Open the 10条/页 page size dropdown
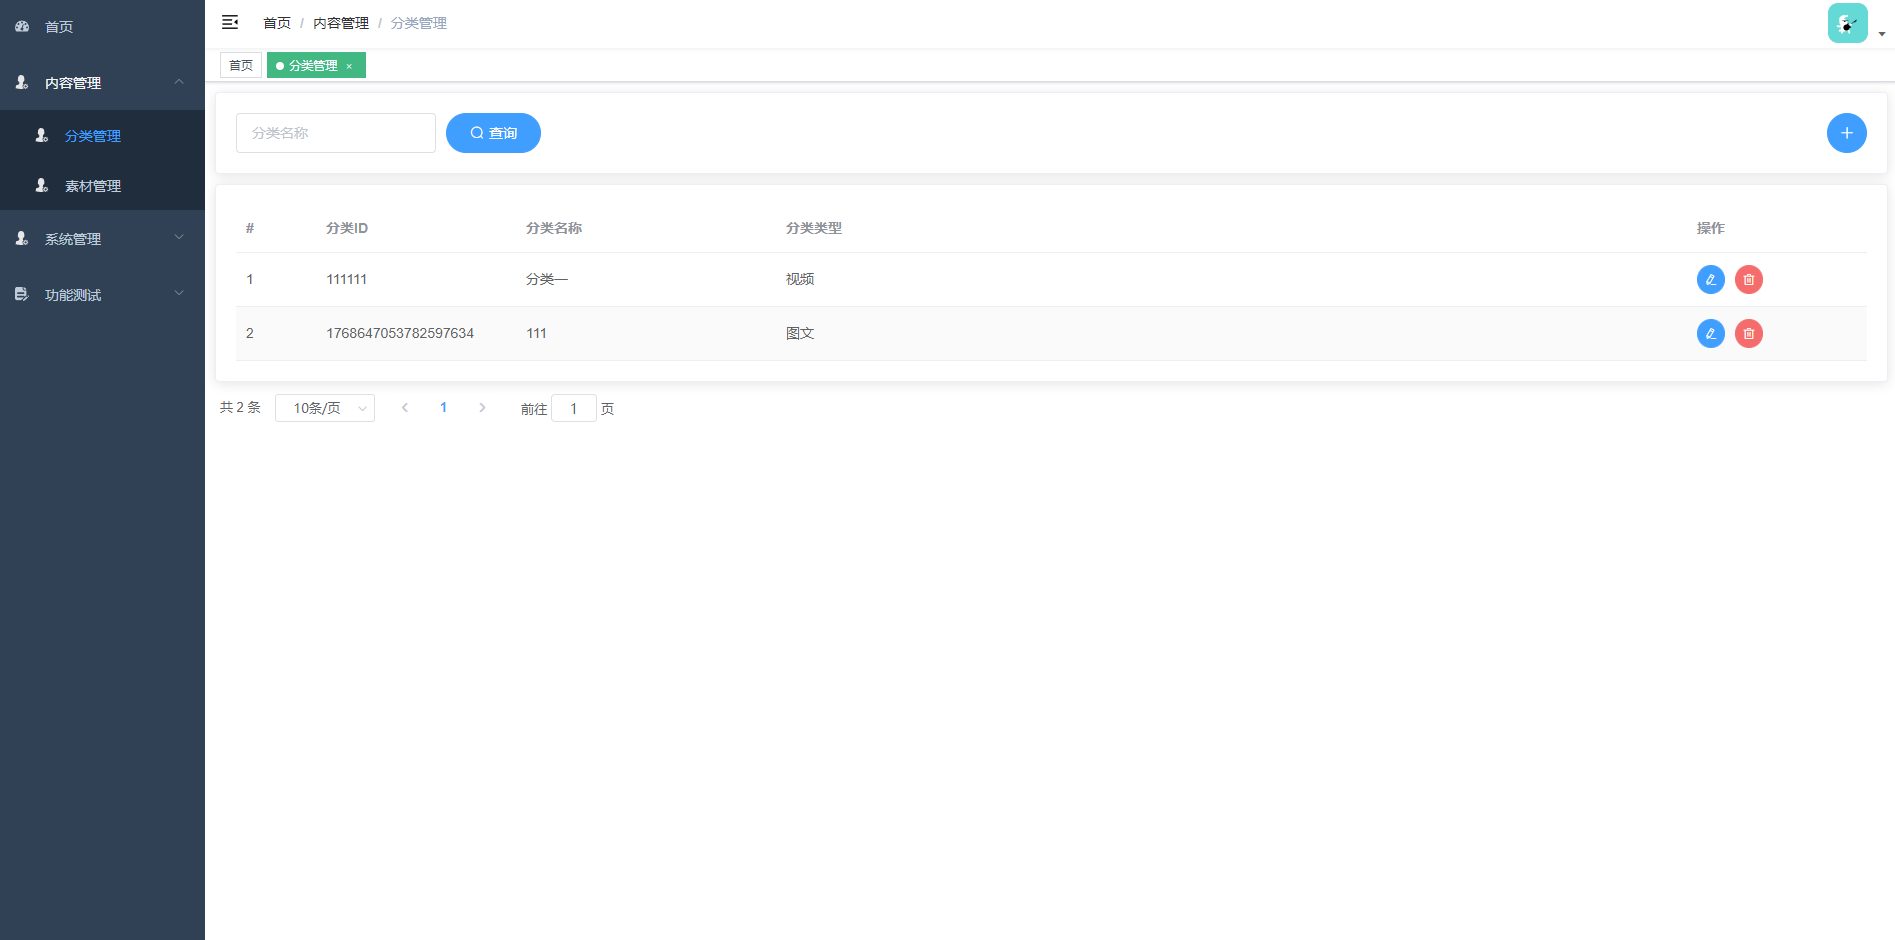This screenshot has height=940, width=1895. 325,408
